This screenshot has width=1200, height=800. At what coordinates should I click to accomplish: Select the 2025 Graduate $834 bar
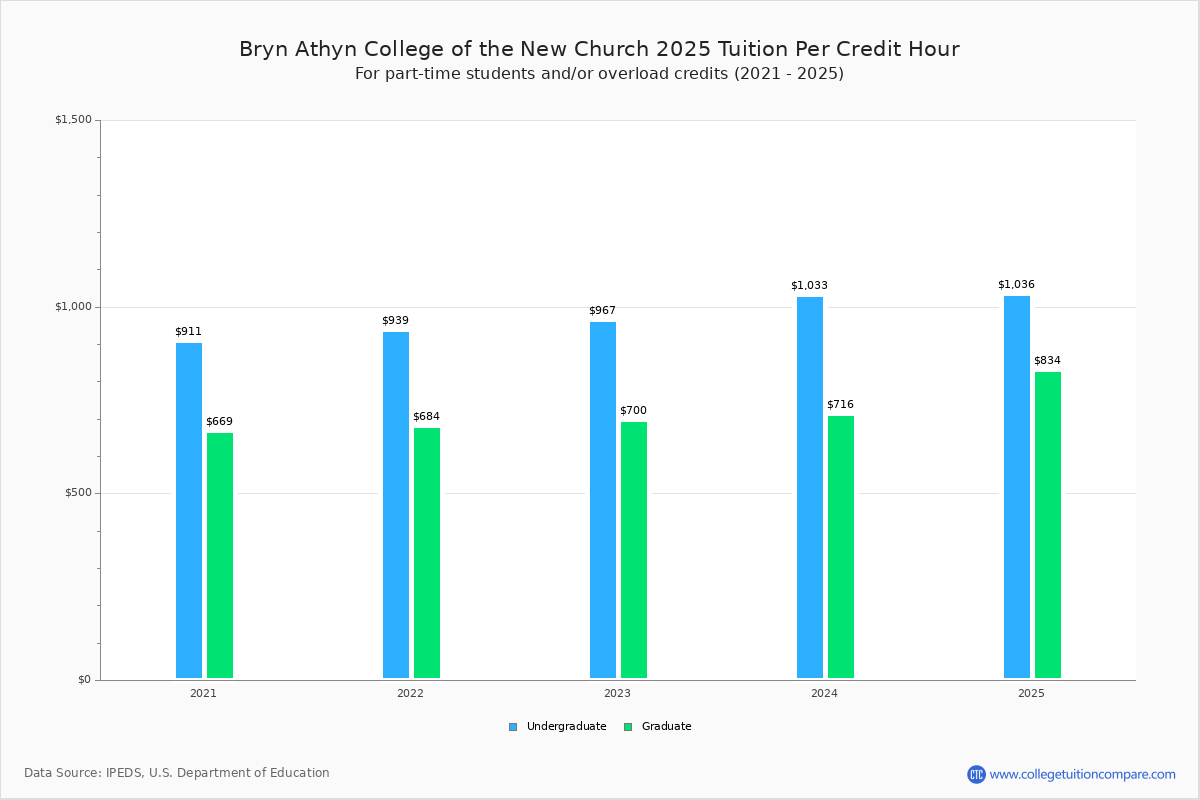pyautogui.click(x=1048, y=525)
